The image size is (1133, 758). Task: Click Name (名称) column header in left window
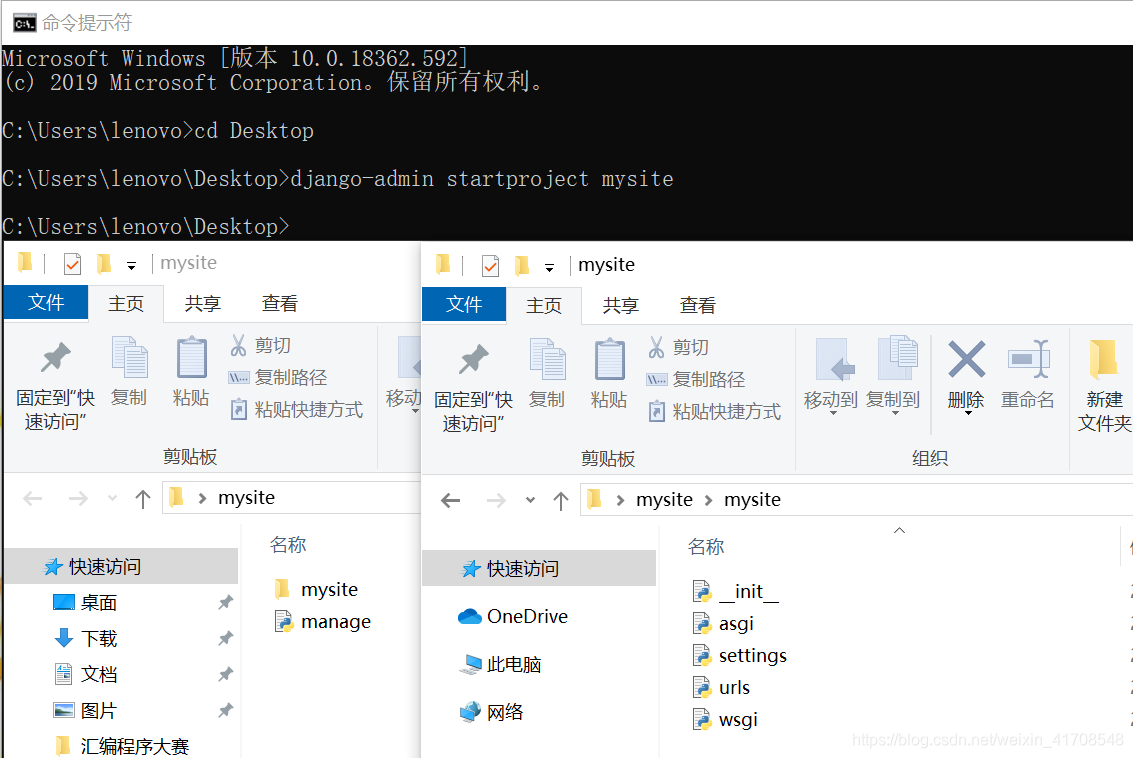[x=288, y=544]
